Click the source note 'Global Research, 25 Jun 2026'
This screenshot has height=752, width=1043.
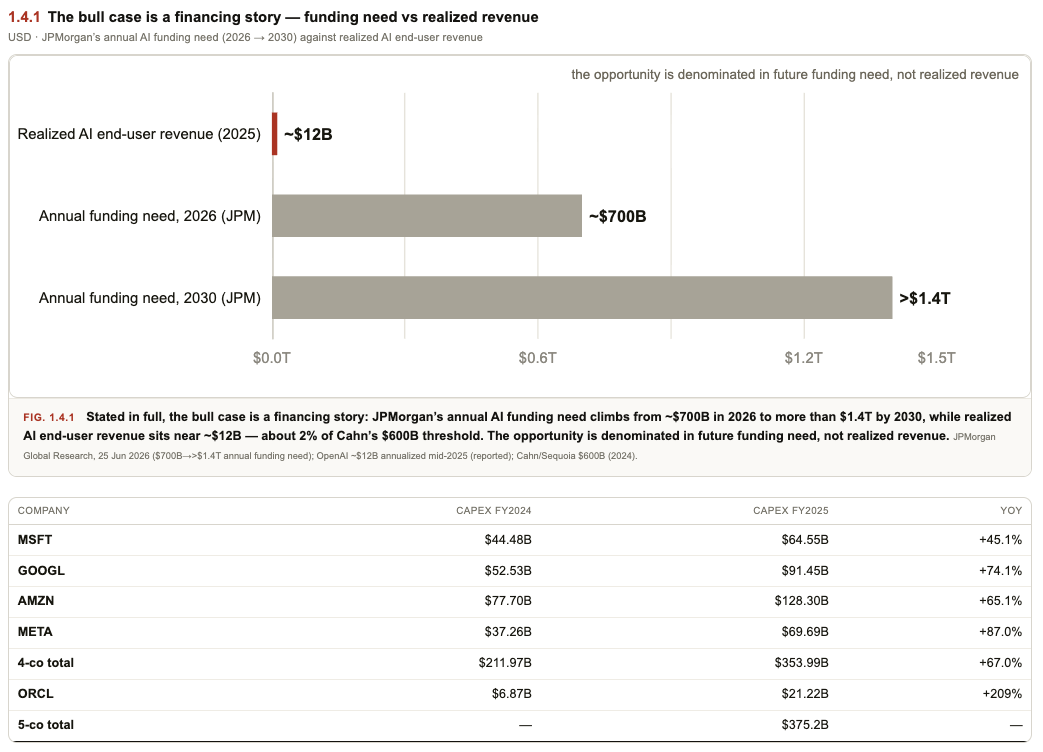[x=85, y=455]
